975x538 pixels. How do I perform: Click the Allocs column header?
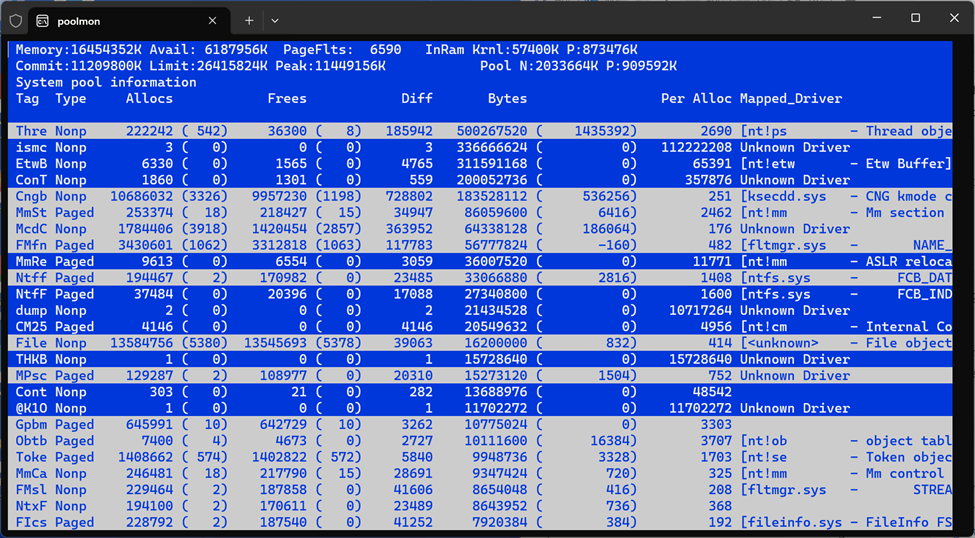coord(149,98)
